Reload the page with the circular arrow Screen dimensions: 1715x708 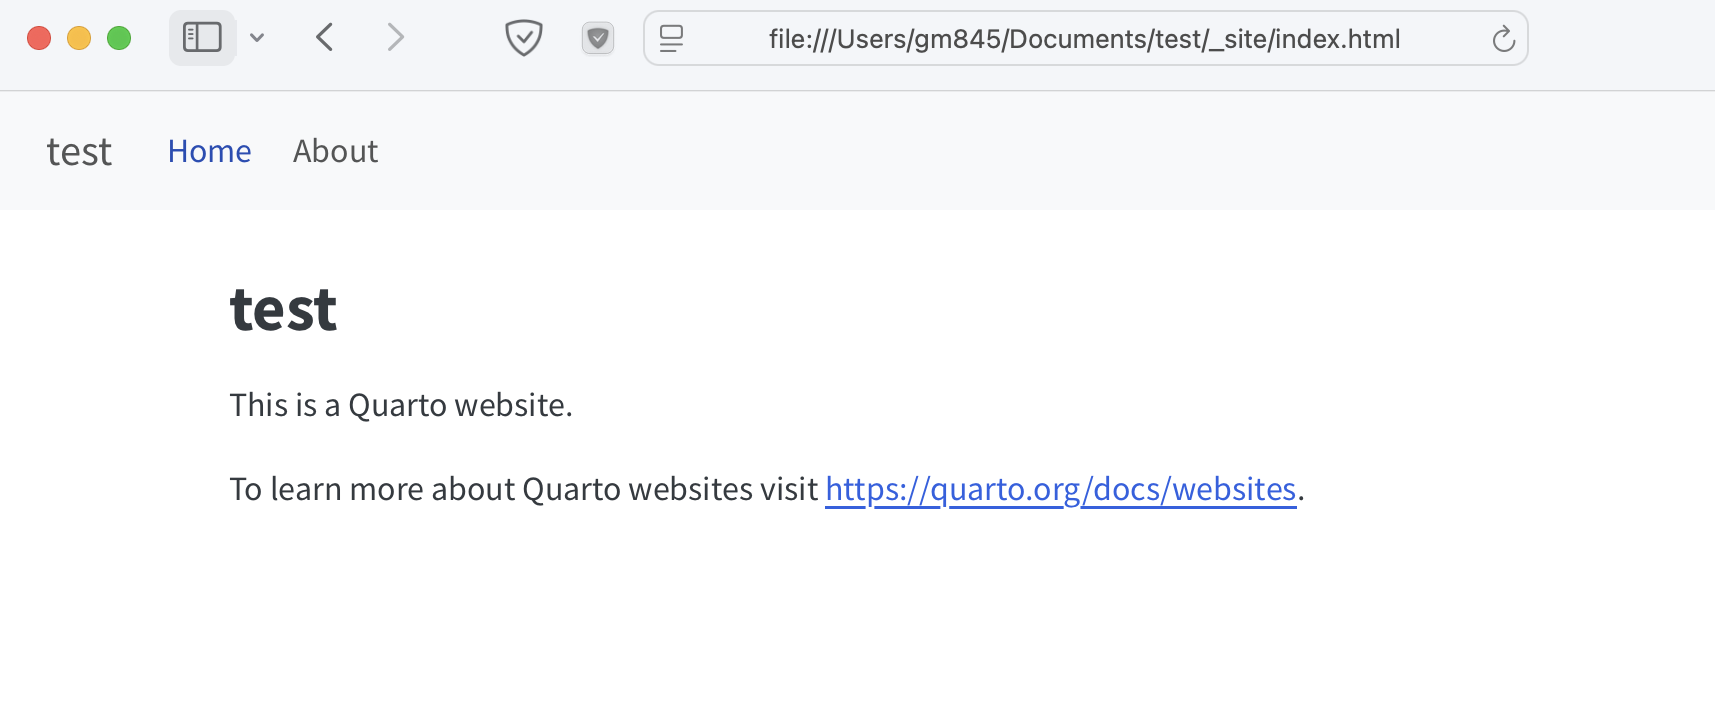[x=1503, y=39]
